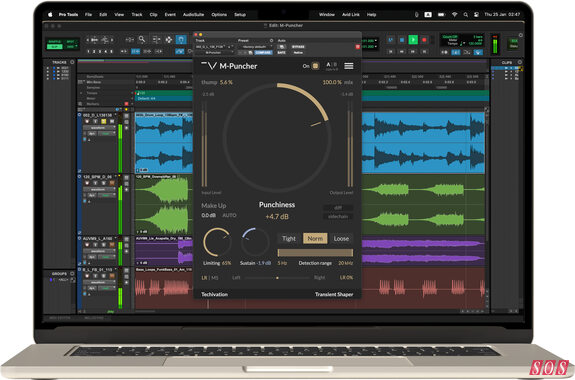Enable record on the 120_BPM_D_06 track

pos(87,183)
